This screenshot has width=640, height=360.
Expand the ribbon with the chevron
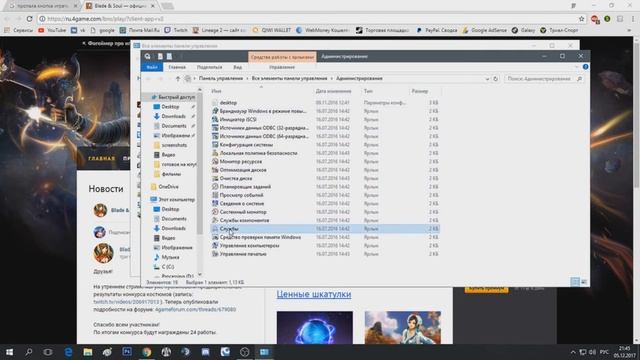576,67
